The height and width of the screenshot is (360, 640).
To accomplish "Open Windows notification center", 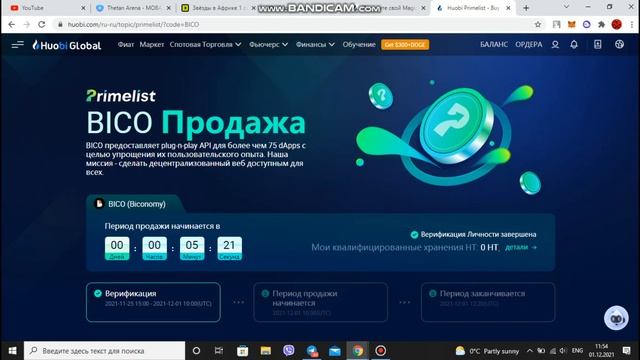I will (x=627, y=351).
